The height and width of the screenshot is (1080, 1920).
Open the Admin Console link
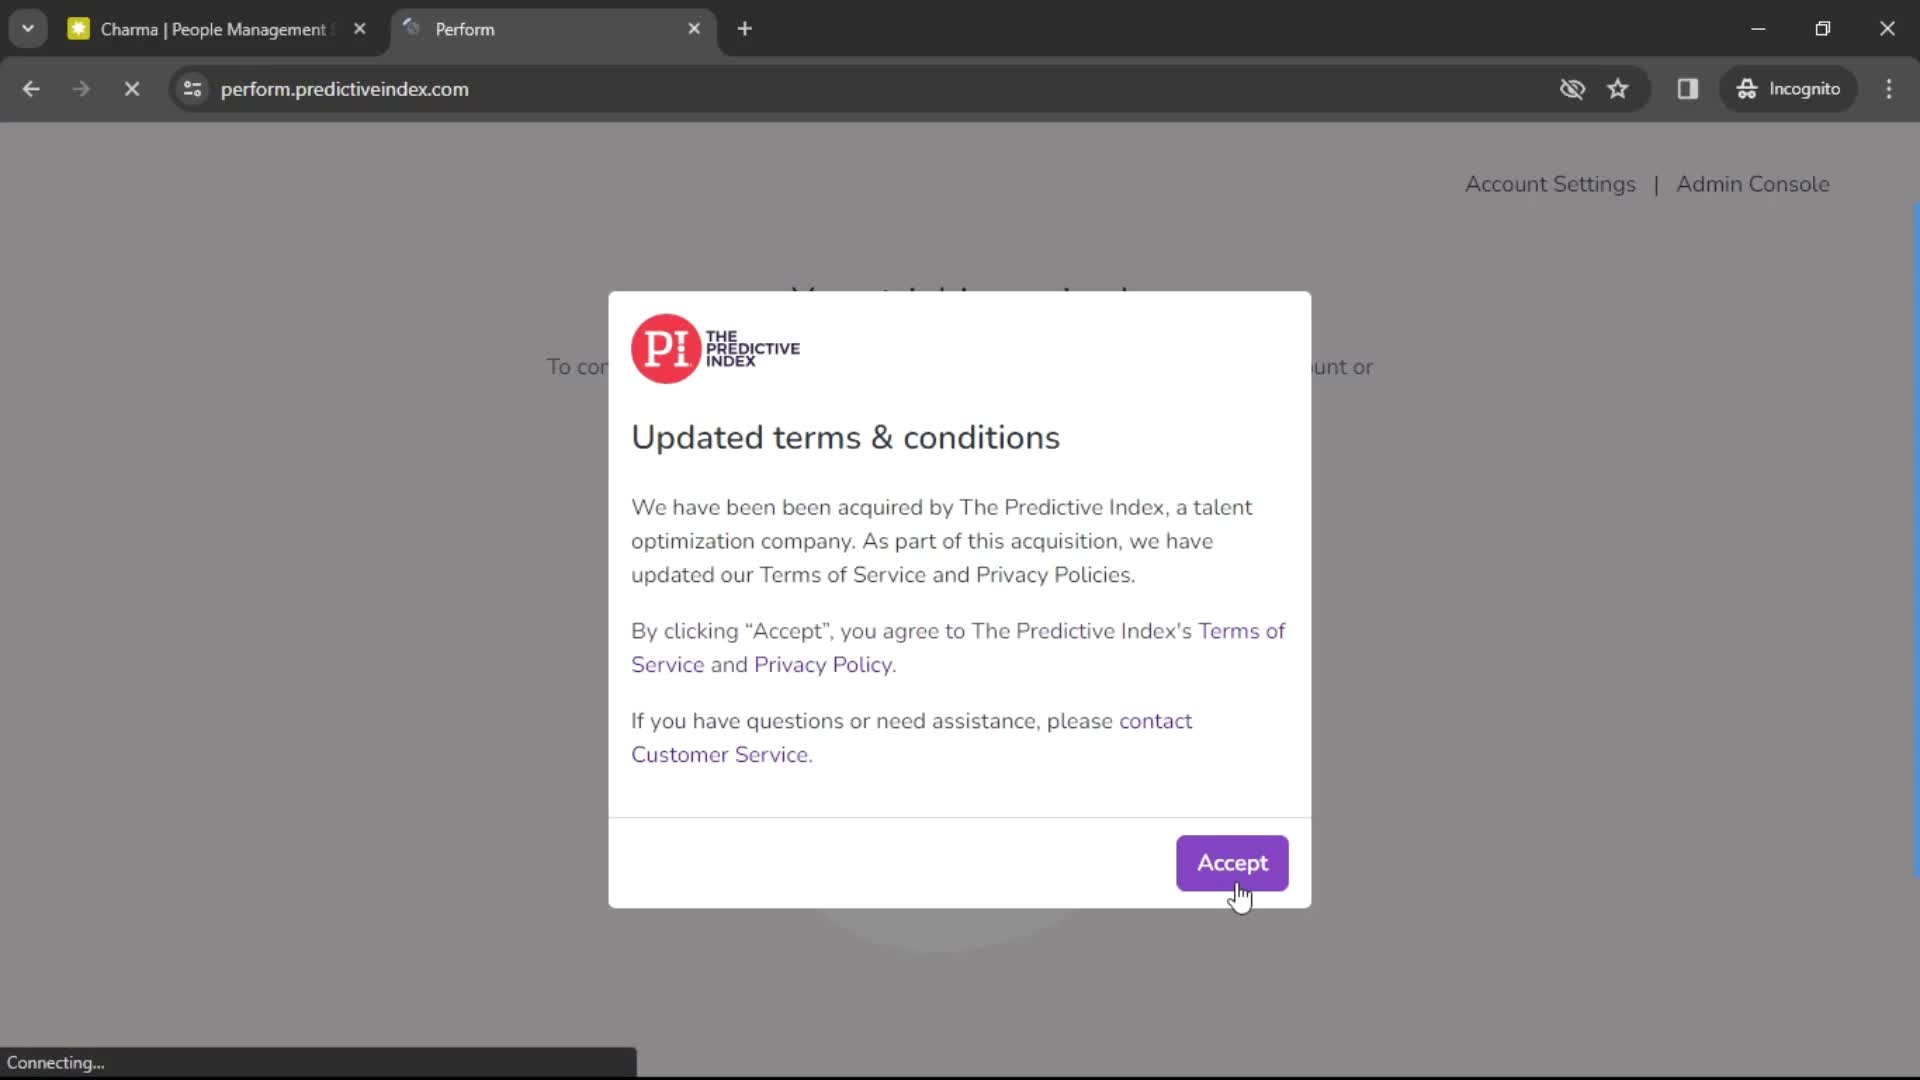tap(1752, 184)
